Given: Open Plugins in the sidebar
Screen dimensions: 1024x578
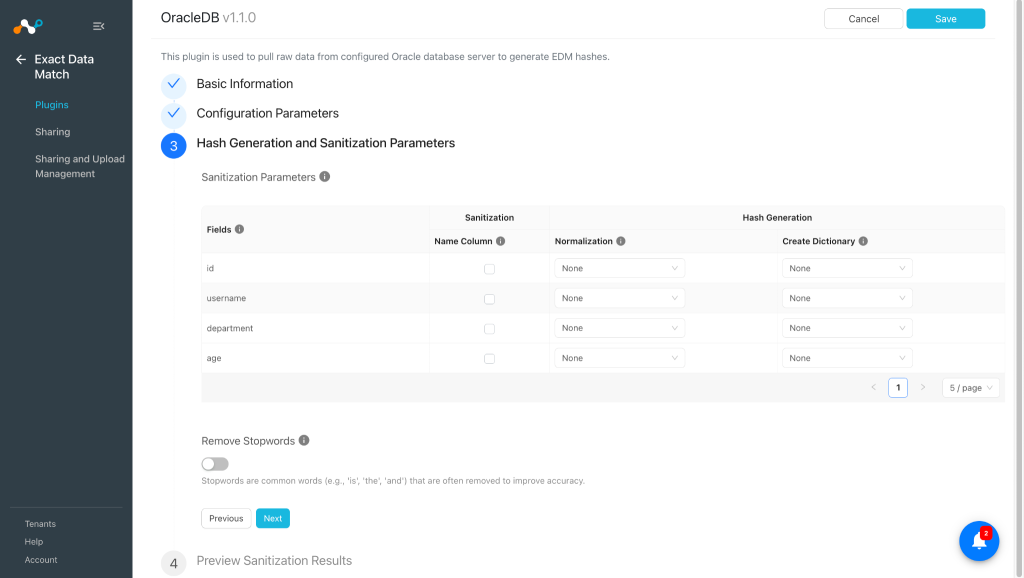Looking at the screenshot, I should [x=52, y=104].
